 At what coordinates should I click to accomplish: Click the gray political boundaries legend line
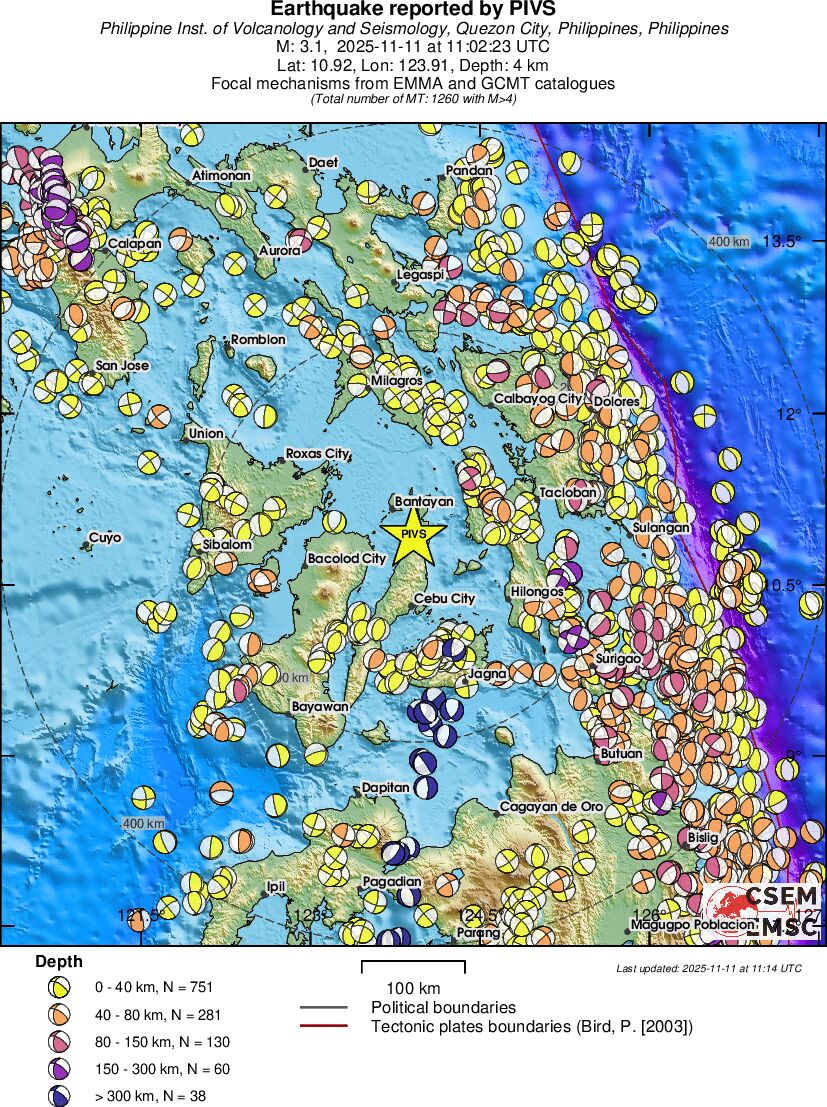click(323, 1007)
